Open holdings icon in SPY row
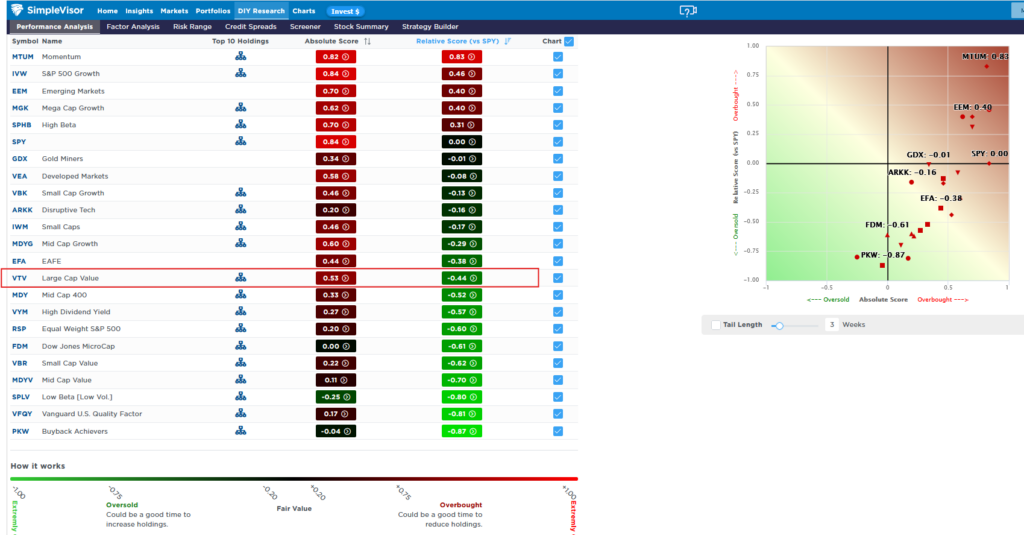This screenshot has height=535, width=1024. 240,141
